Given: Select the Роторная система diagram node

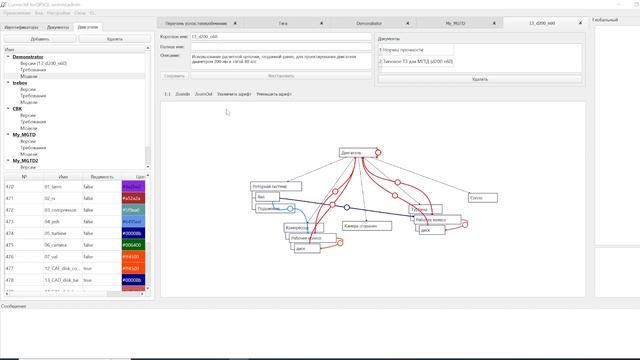Looking at the screenshot, I should 276,186.
